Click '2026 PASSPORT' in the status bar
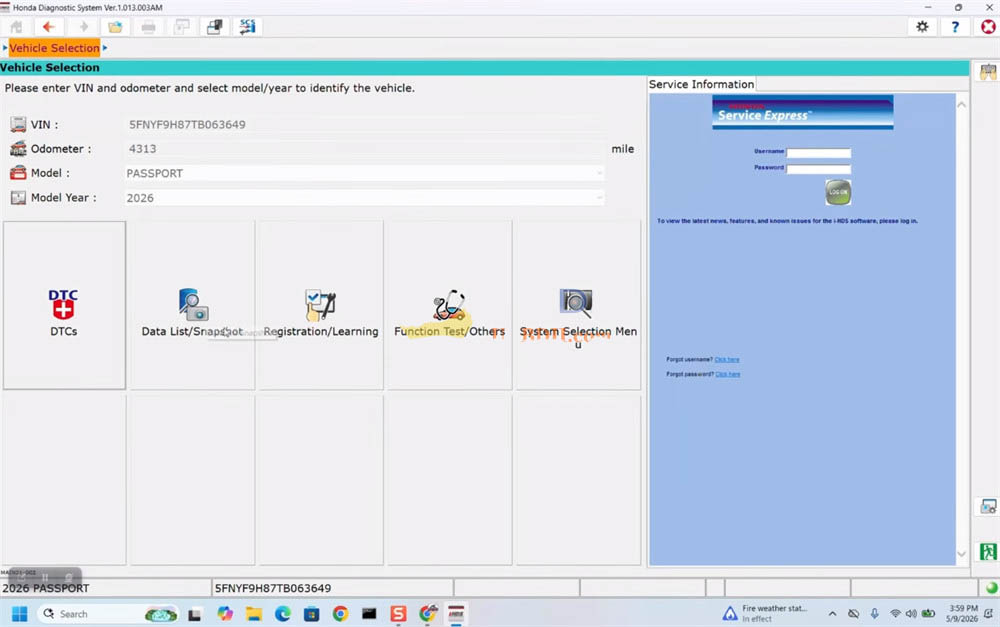 [46, 588]
